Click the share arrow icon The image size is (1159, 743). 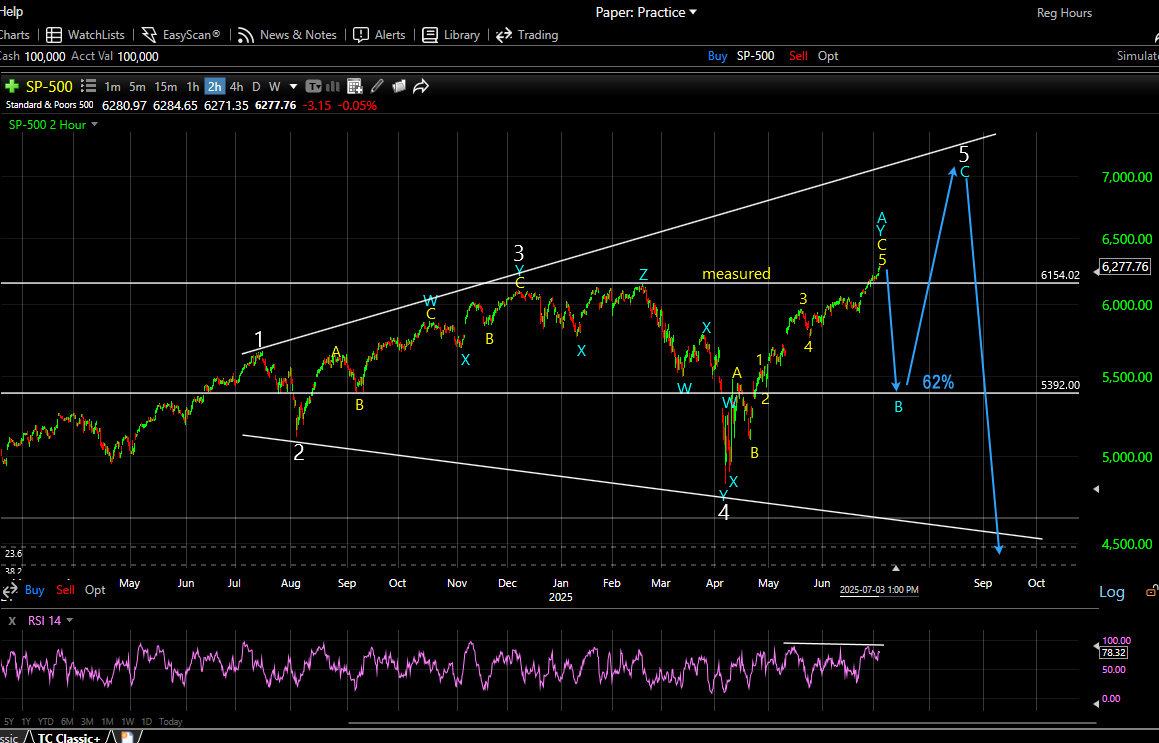click(x=421, y=86)
